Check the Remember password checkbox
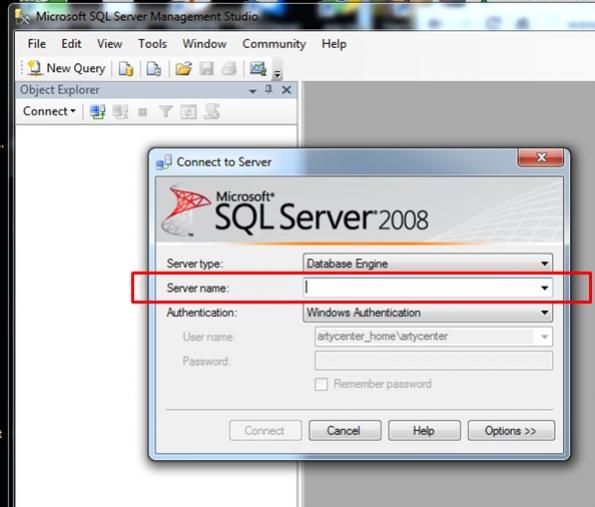 pyautogui.click(x=321, y=384)
